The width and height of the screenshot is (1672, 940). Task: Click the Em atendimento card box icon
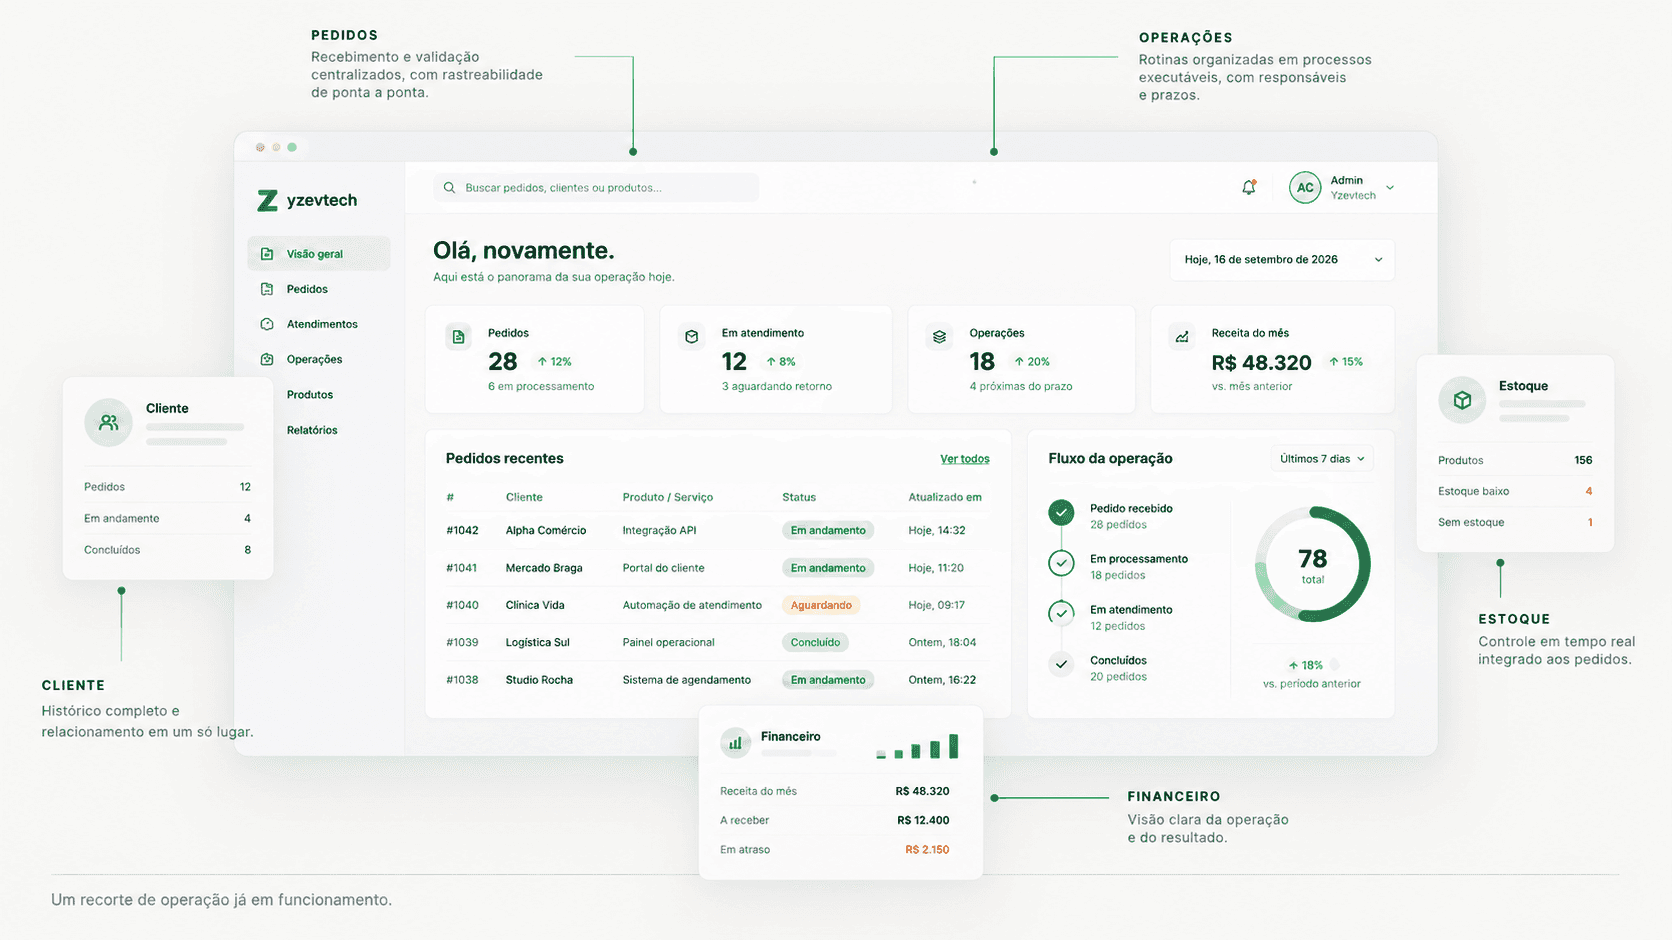[x=692, y=337]
